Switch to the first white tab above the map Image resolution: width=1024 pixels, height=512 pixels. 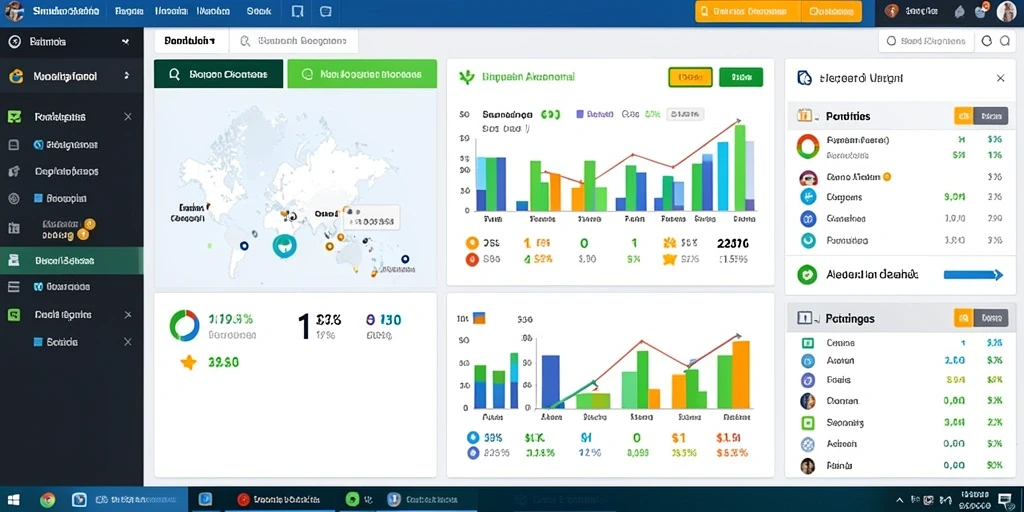(191, 40)
